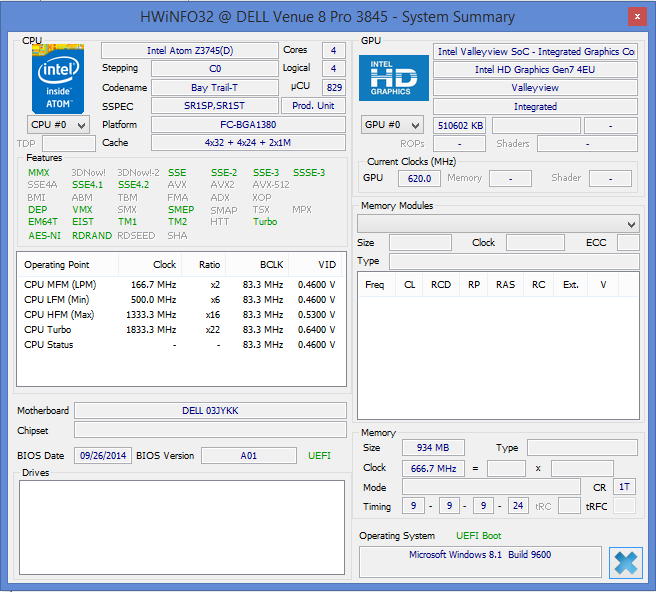Click the Bay Trail-T codename field
This screenshot has width=656, height=592.
click(214, 88)
